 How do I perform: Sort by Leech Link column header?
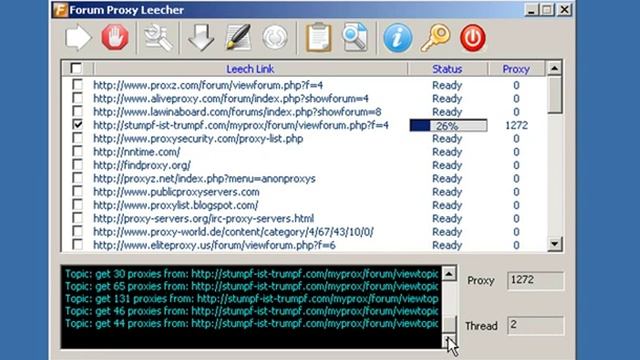[250, 69]
